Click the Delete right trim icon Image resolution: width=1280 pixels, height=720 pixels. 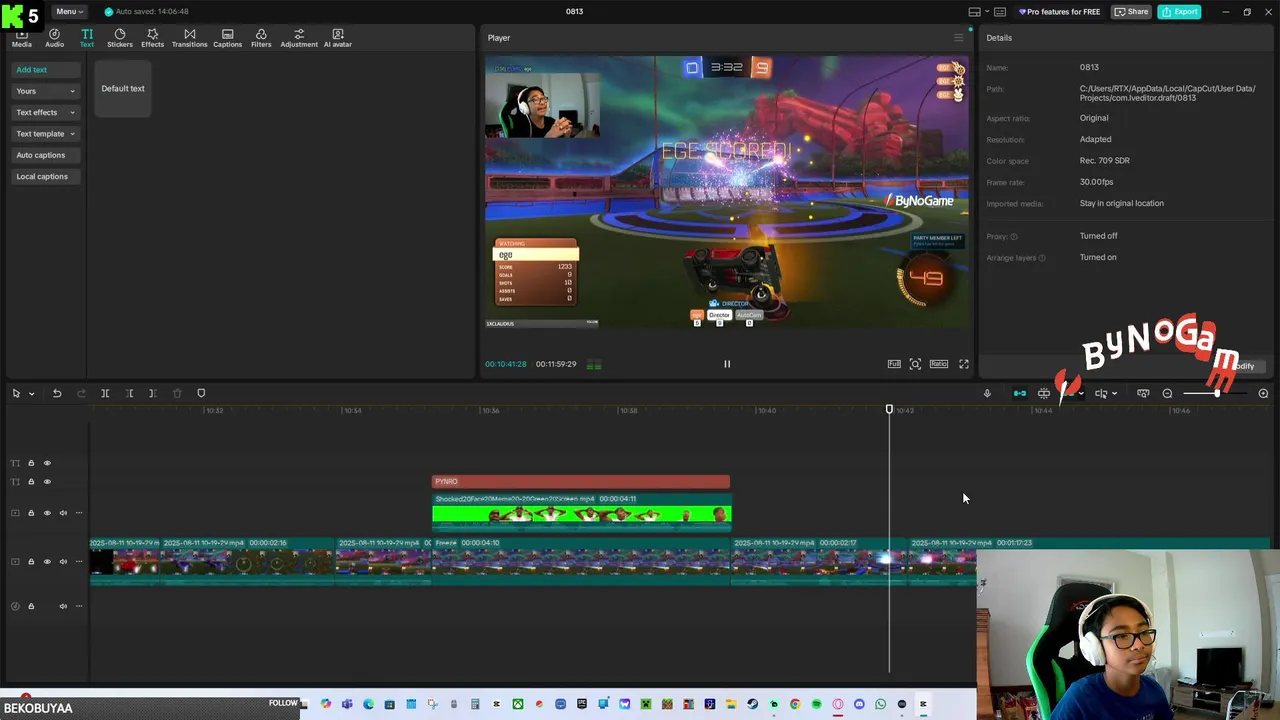(153, 393)
